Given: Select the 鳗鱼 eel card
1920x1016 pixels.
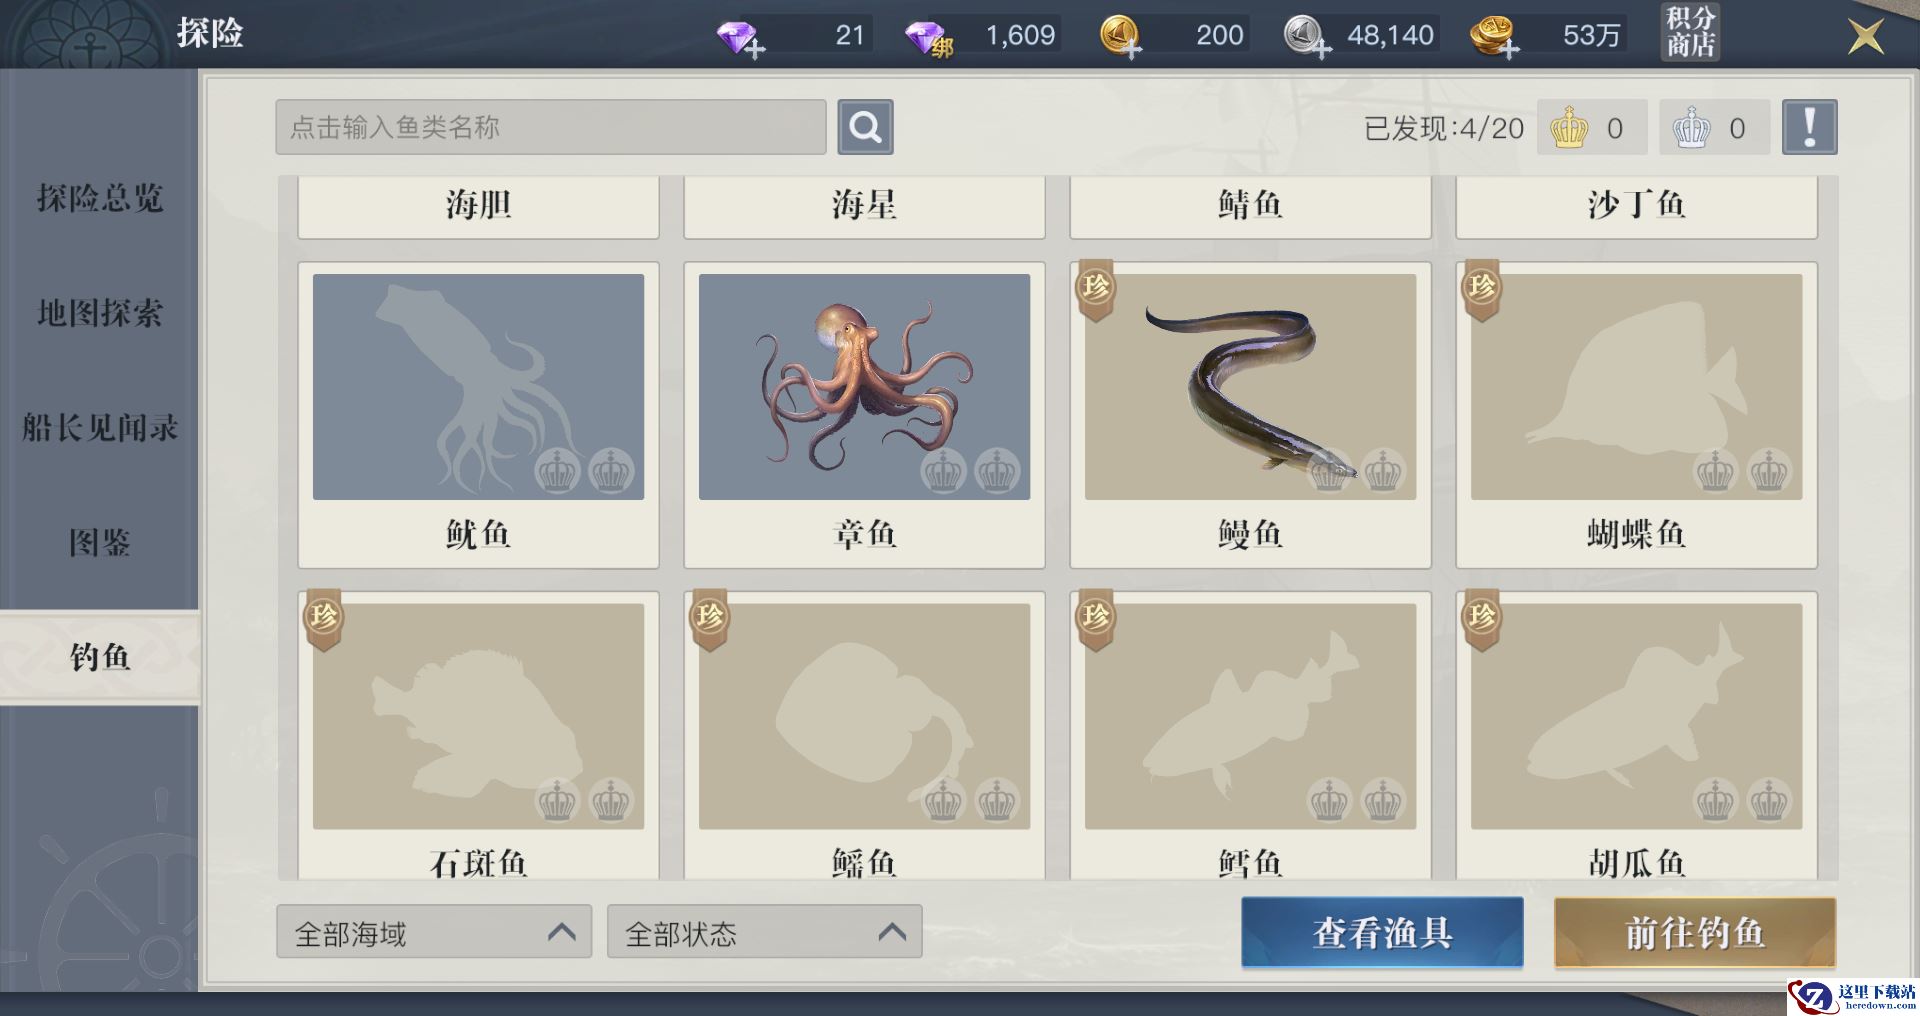Looking at the screenshot, I should [1250, 415].
